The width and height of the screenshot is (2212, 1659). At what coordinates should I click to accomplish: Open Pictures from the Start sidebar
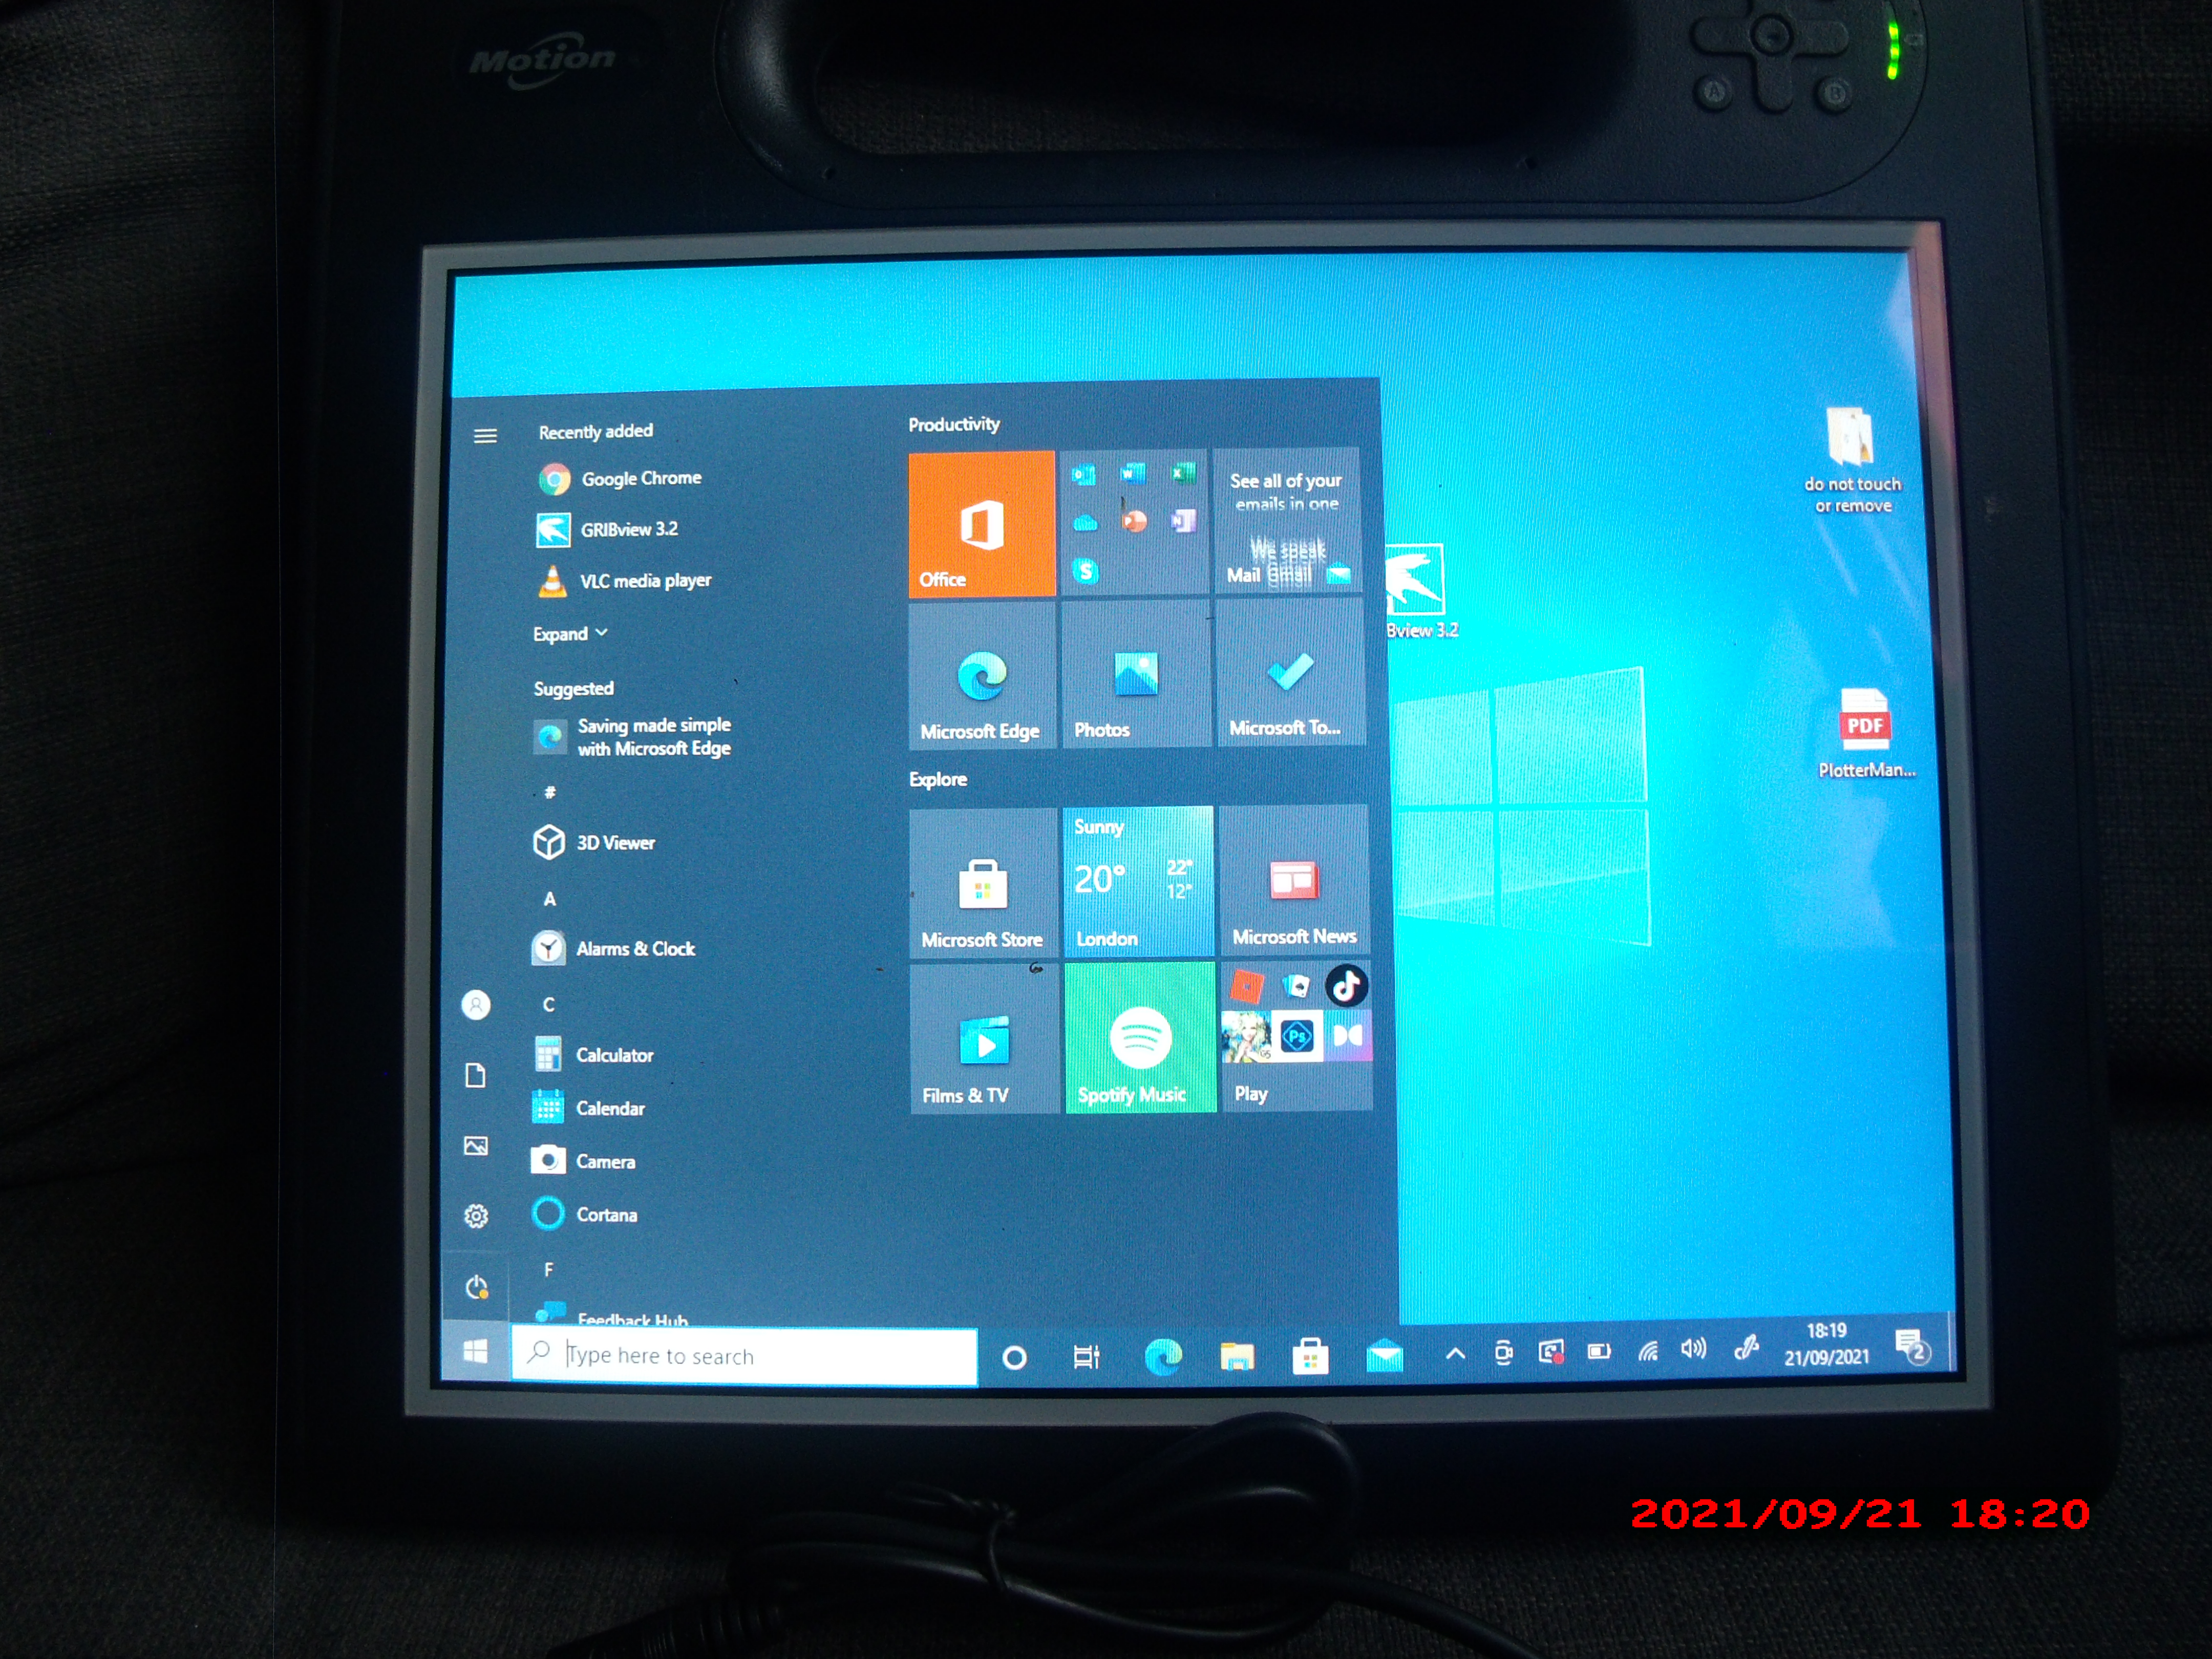click(x=476, y=1146)
